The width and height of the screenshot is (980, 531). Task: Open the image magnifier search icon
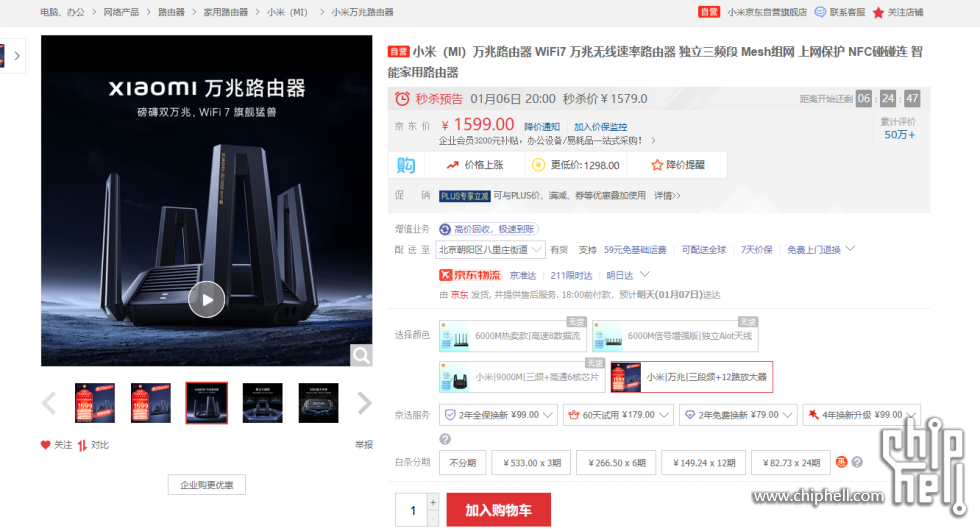coord(361,355)
